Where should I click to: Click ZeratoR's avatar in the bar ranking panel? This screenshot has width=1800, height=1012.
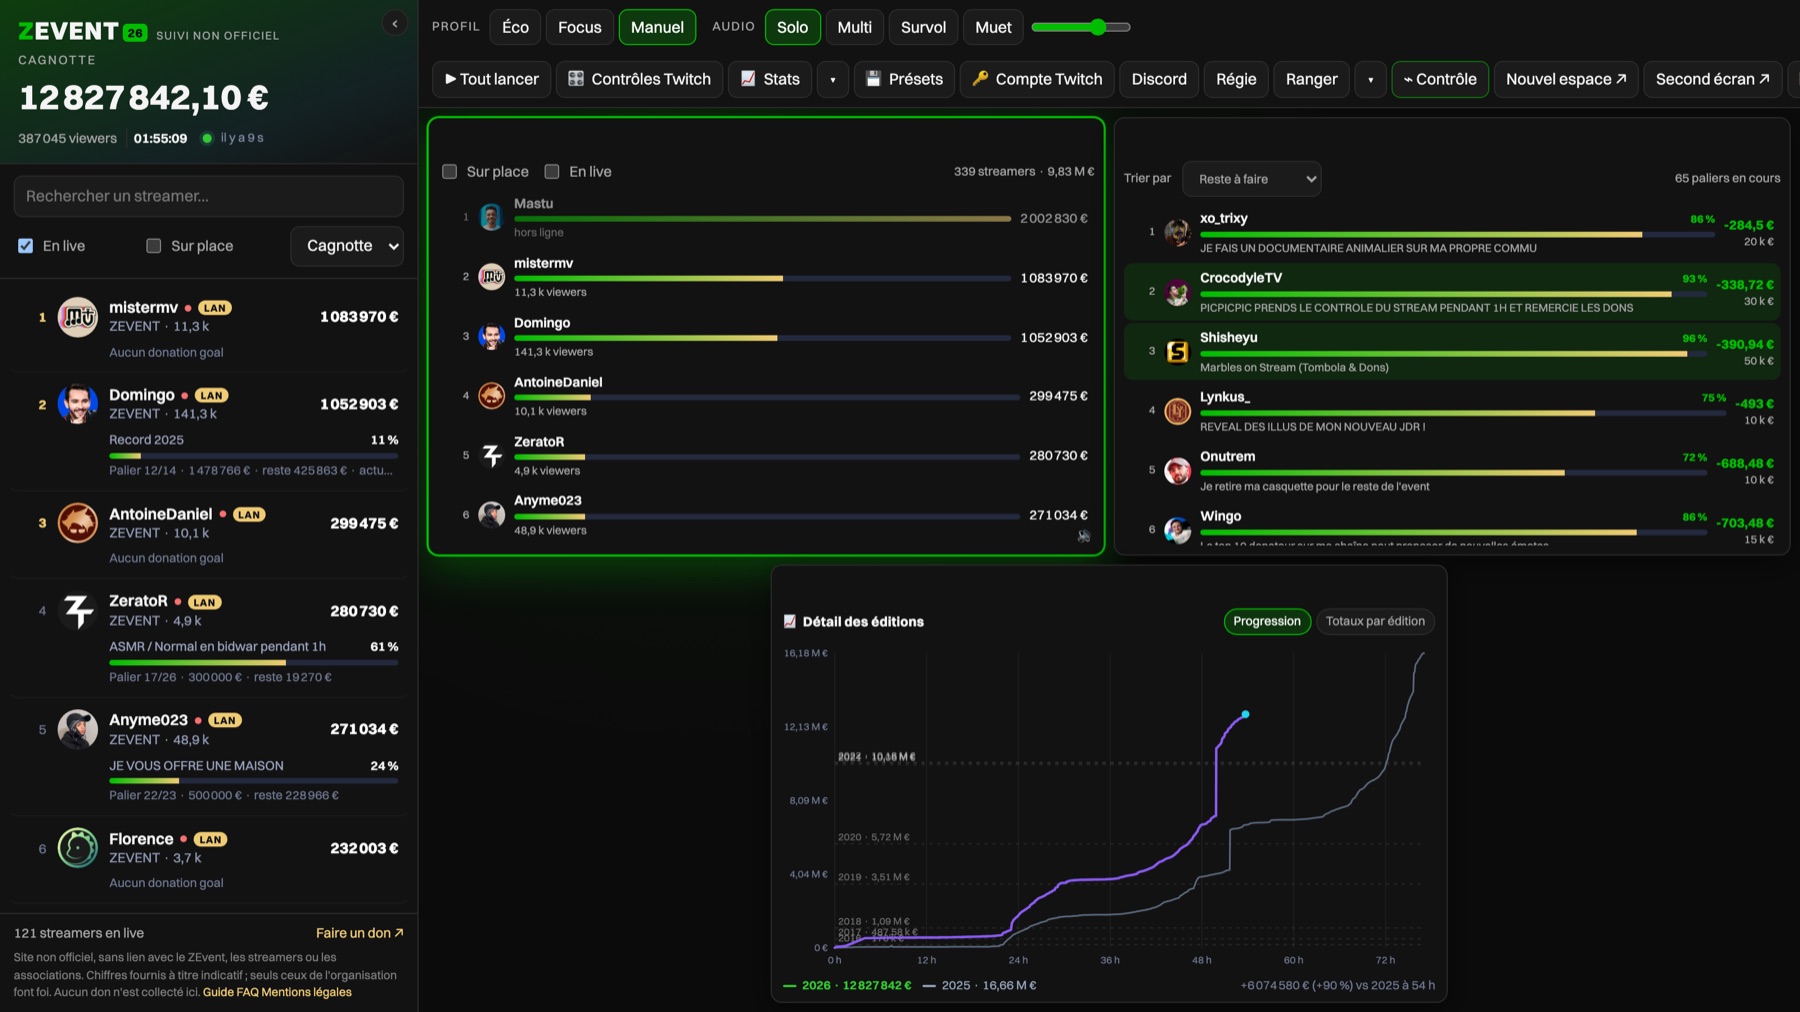[x=491, y=455]
